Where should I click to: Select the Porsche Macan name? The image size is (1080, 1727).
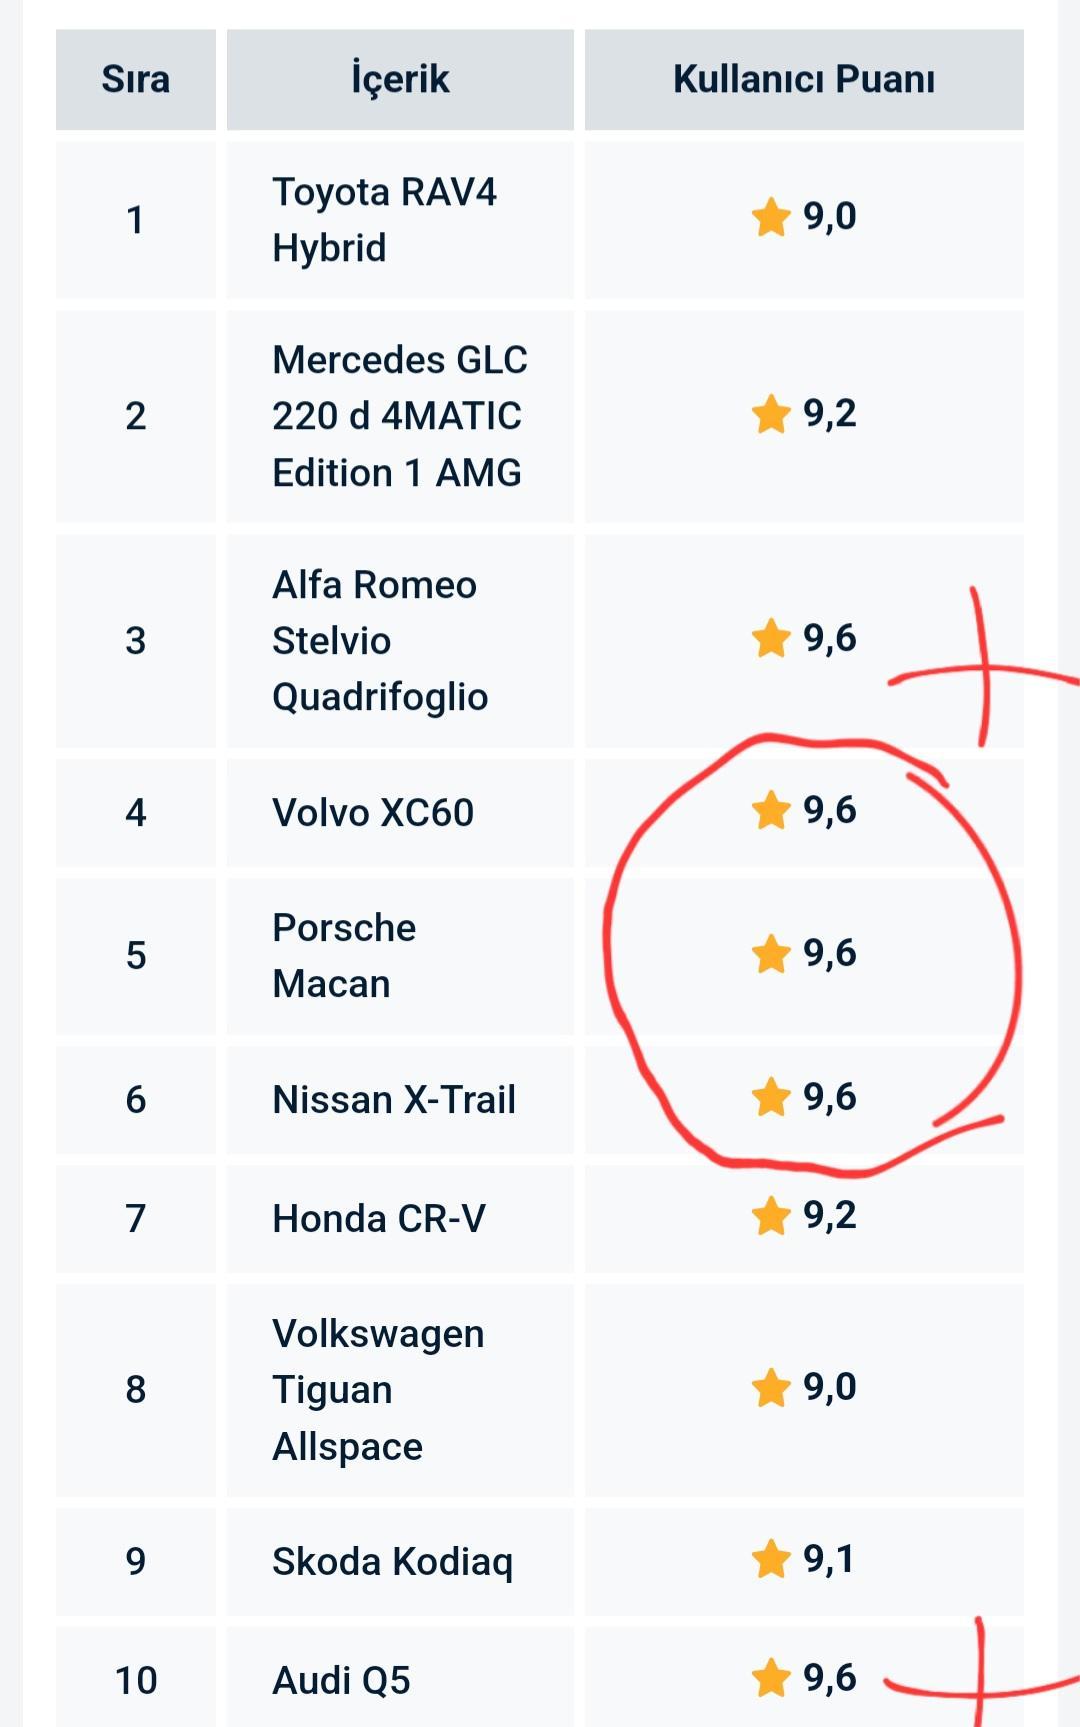344,955
